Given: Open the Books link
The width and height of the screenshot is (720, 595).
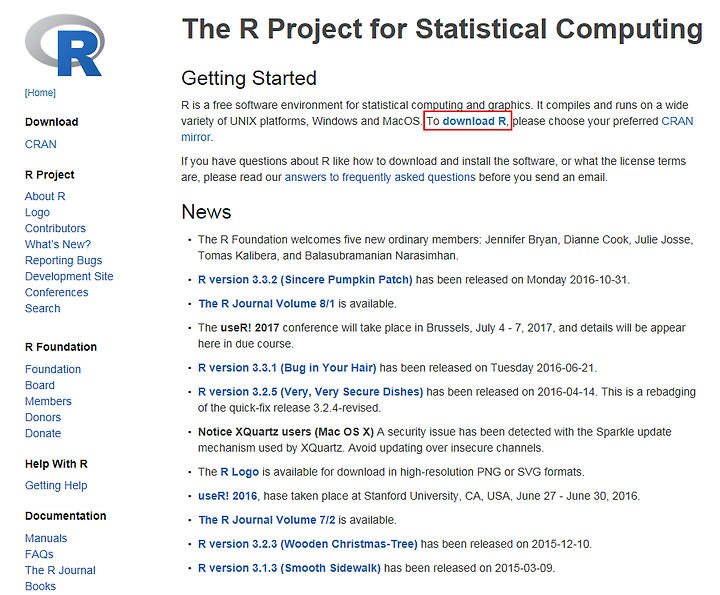Looking at the screenshot, I should [x=40, y=586].
